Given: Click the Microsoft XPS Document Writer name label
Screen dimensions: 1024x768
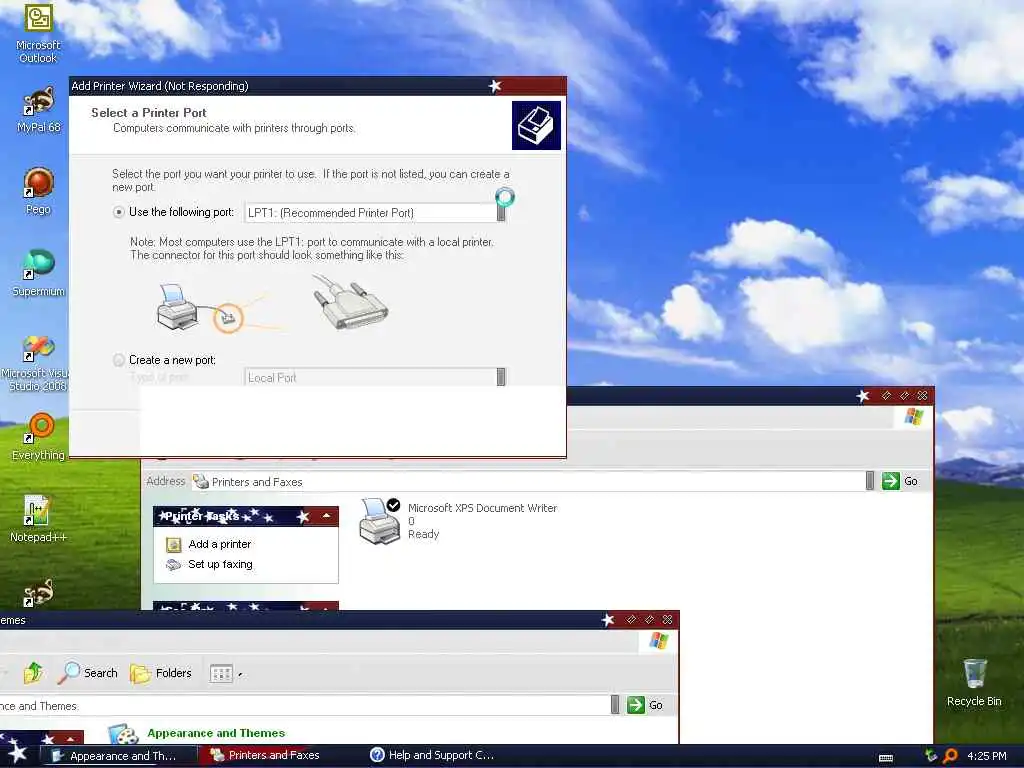Looking at the screenshot, I should (x=482, y=508).
